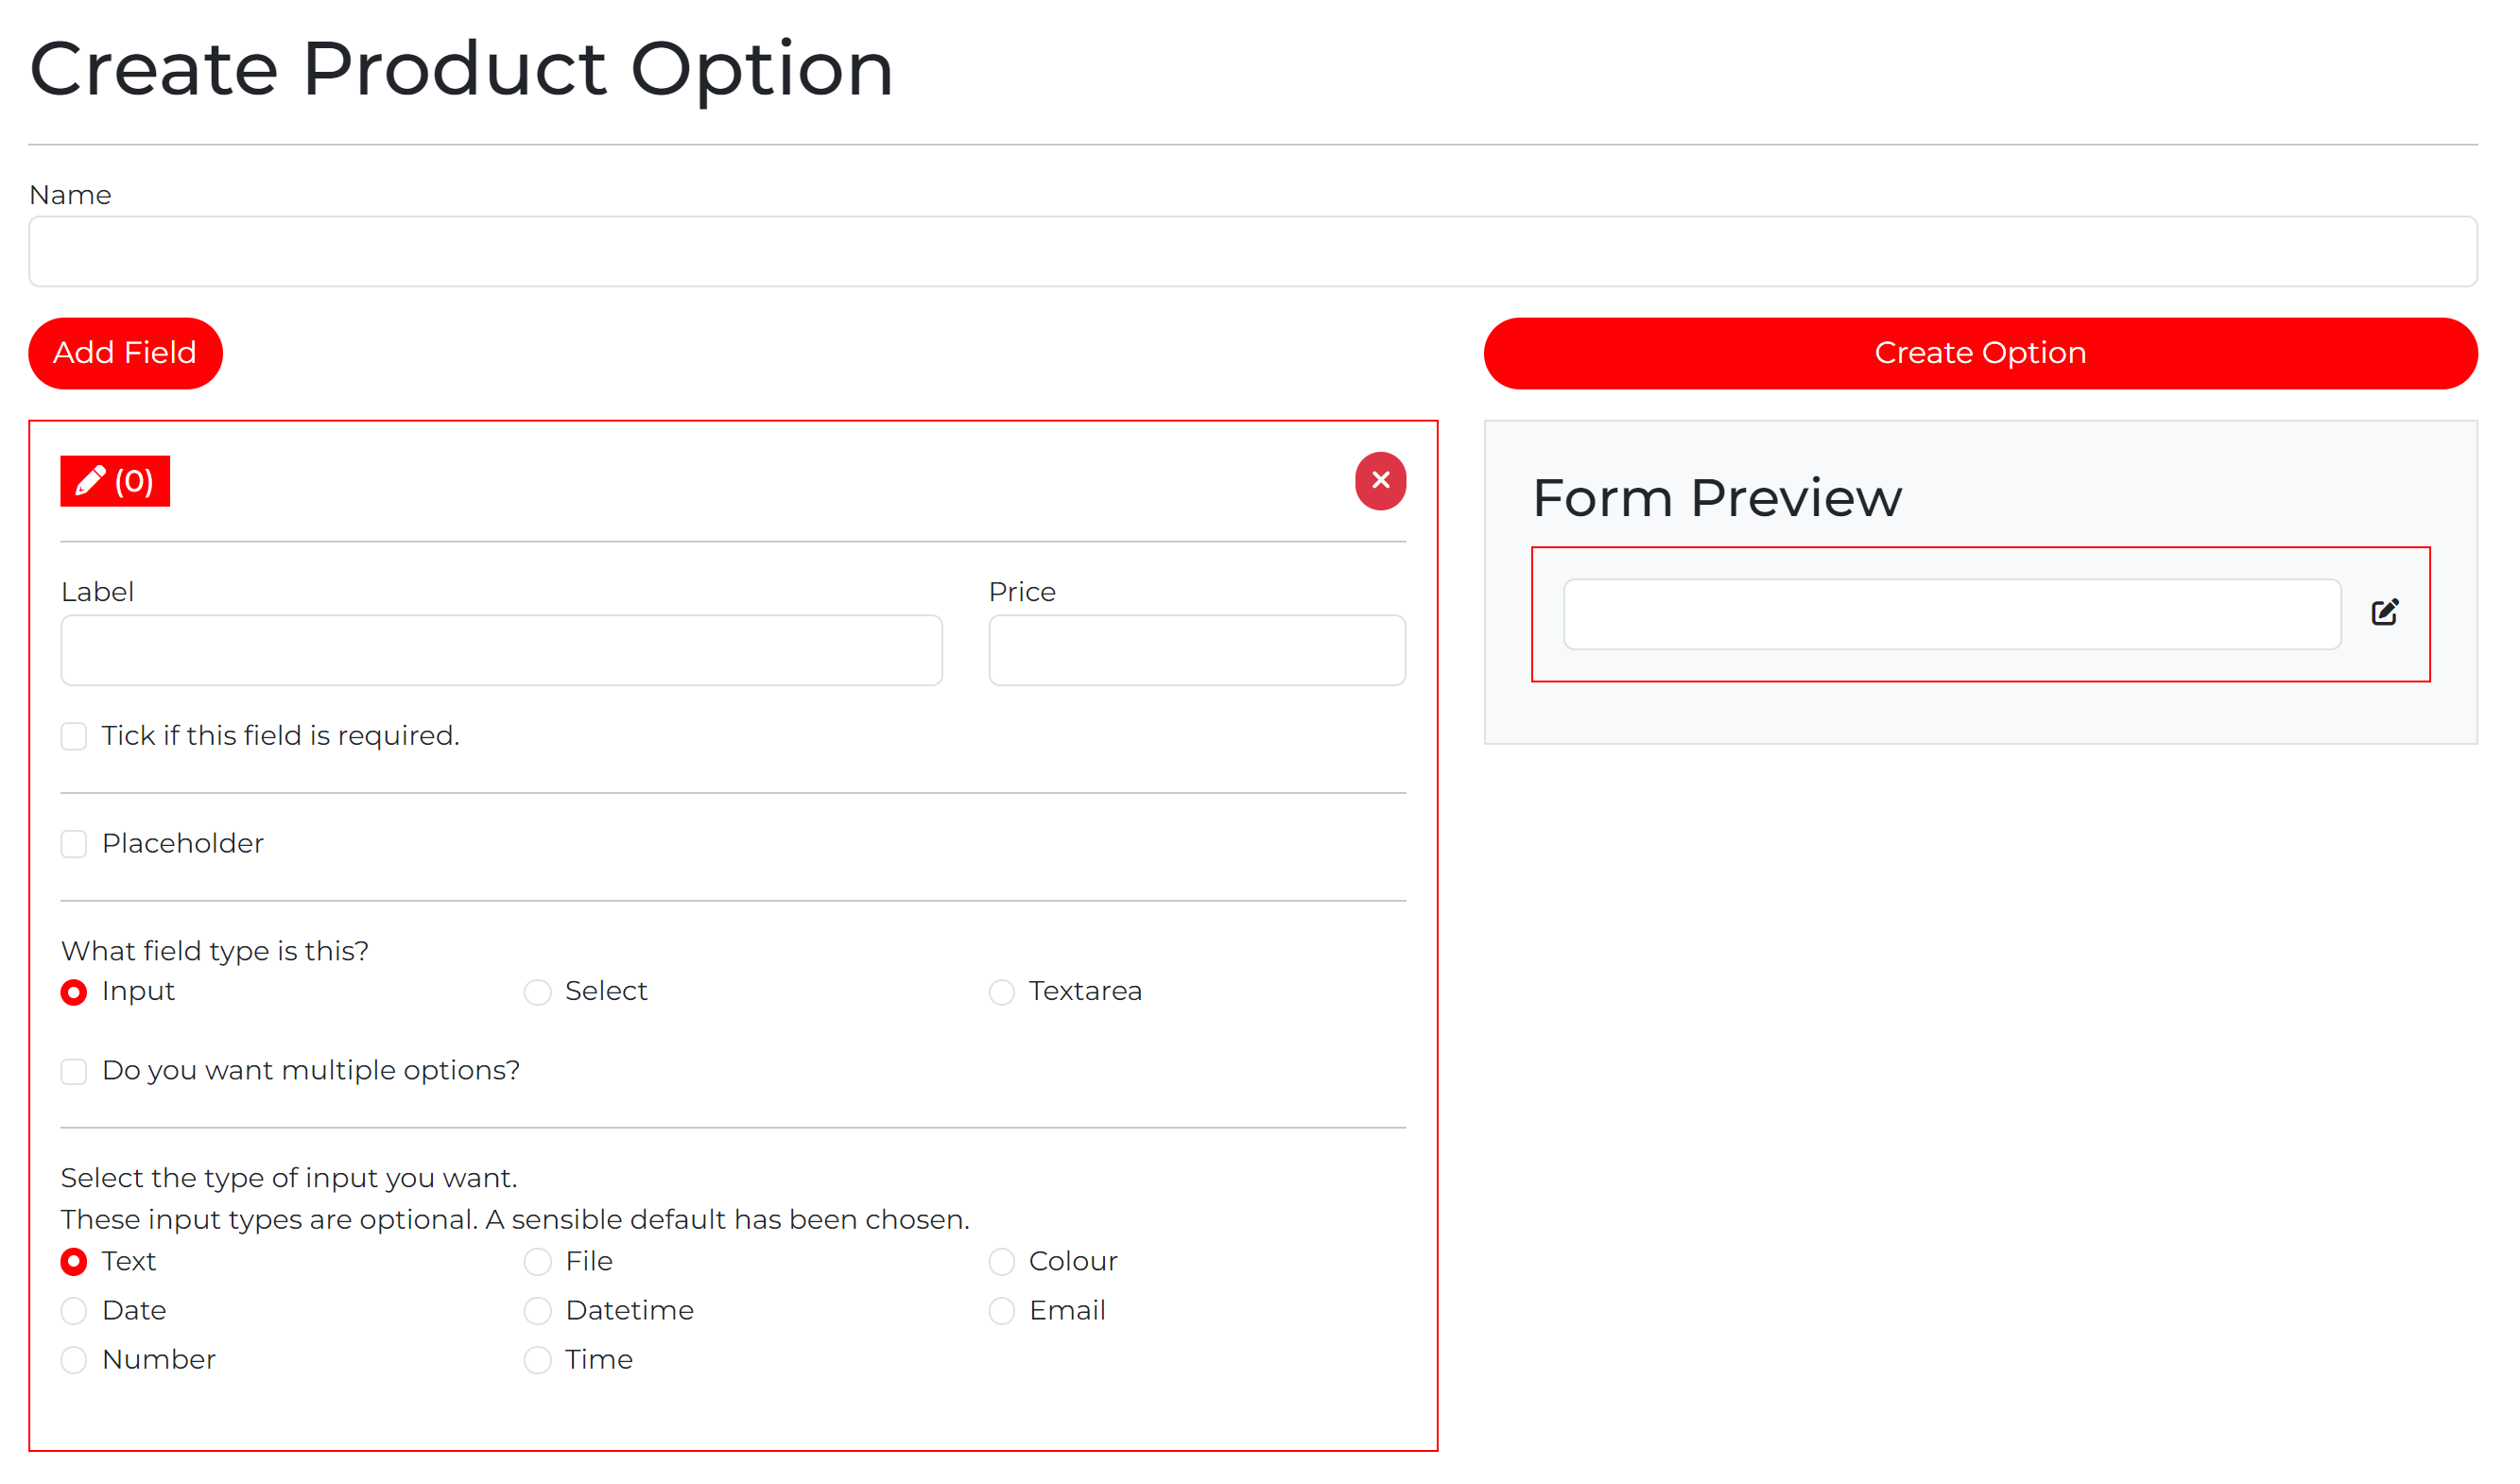Select the Input field type radio

pyautogui.click(x=74, y=992)
